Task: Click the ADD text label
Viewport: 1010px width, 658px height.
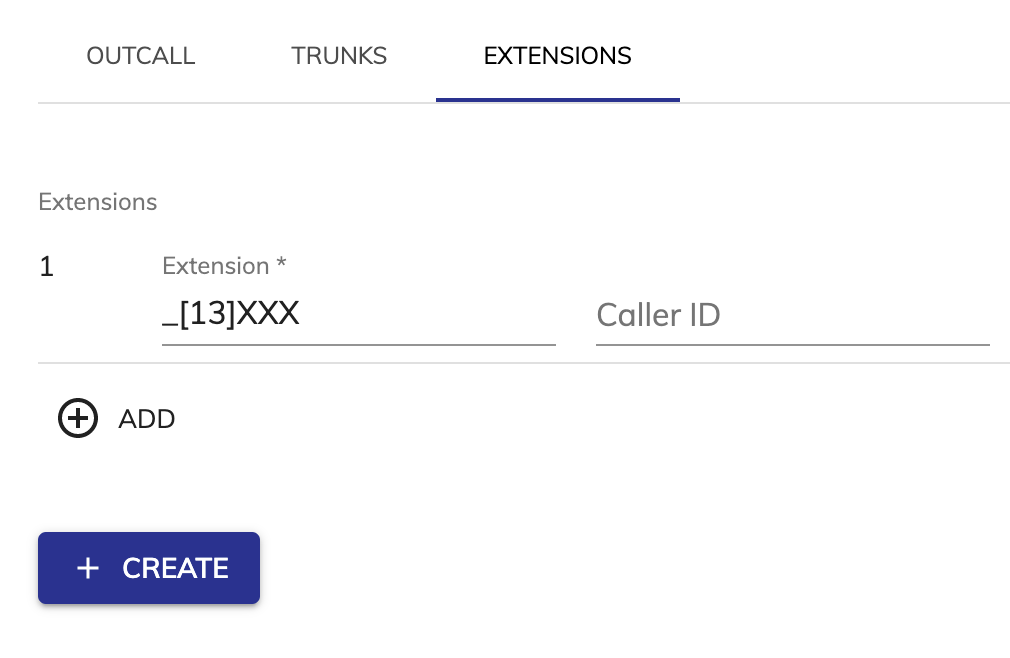Action: tap(147, 419)
